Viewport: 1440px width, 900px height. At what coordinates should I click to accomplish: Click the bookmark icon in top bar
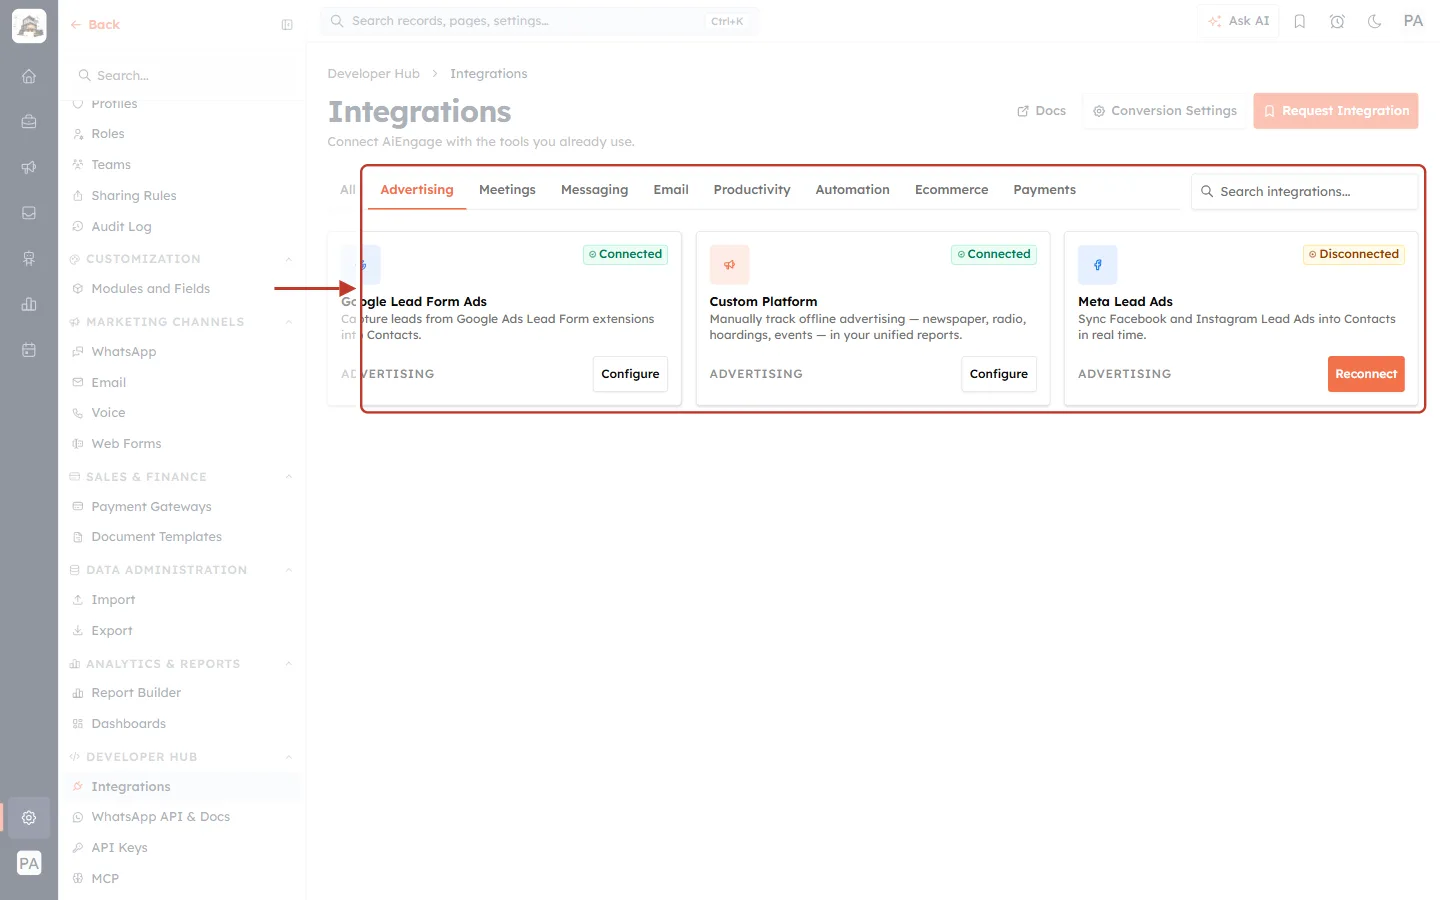1300,21
